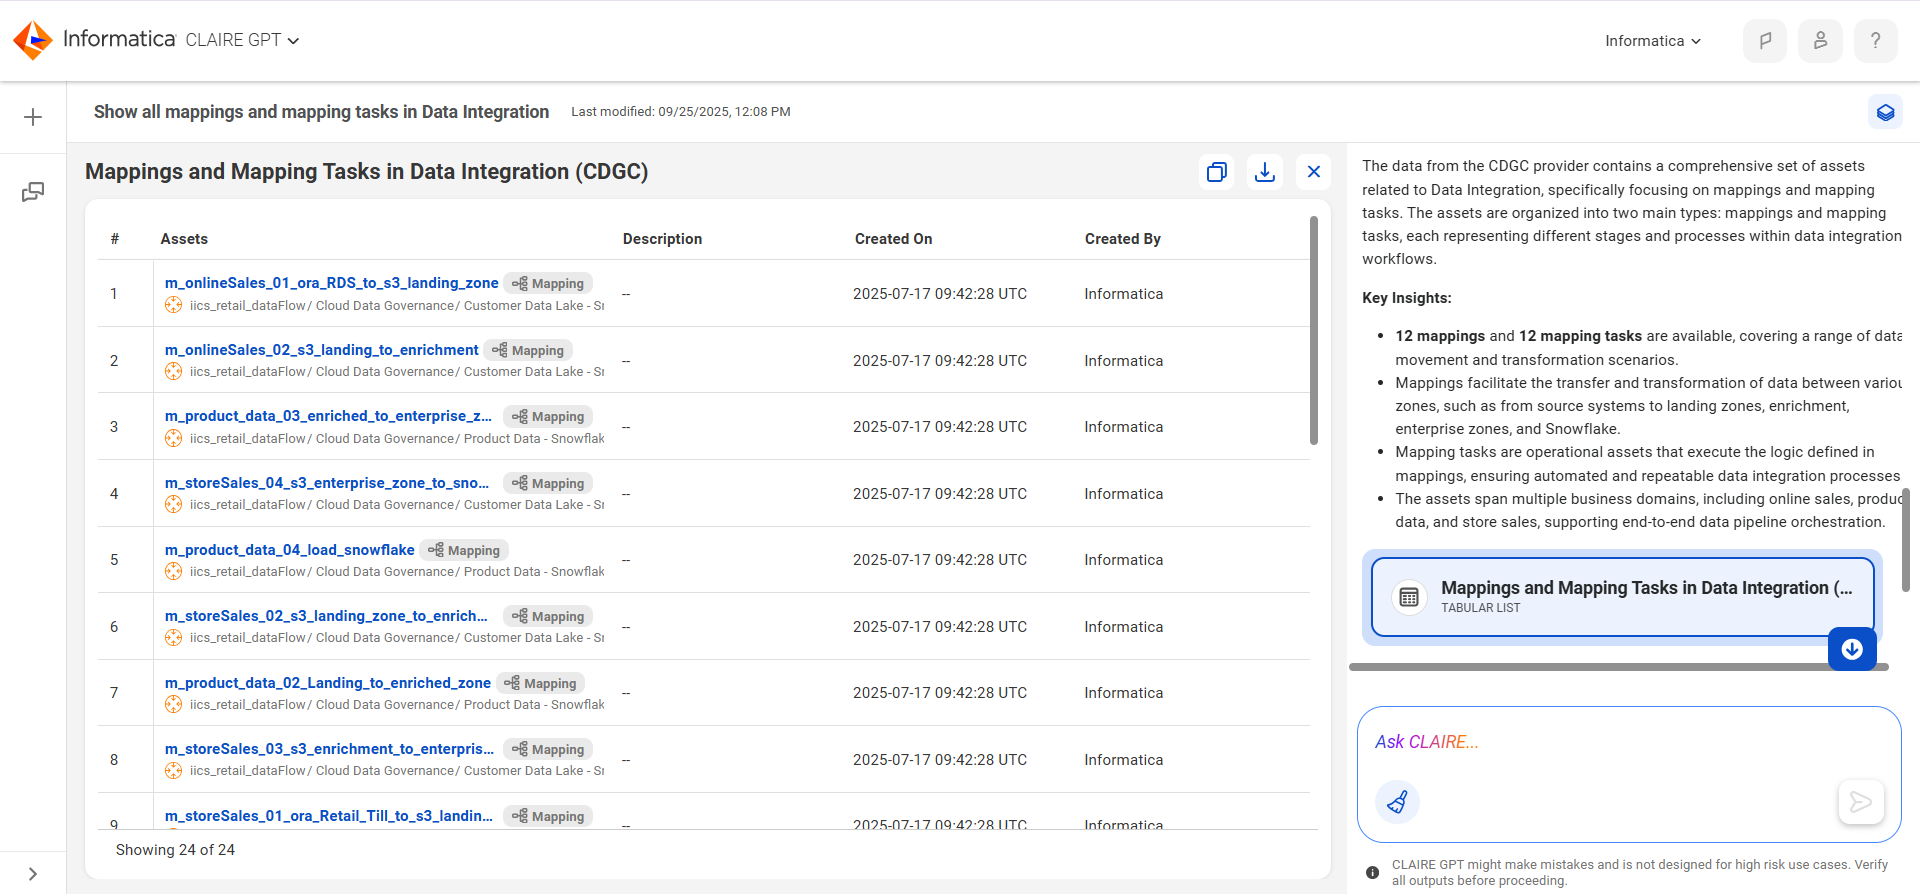The height and width of the screenshot is (894, 1920).
Task: Click the table's vertical scrollbar
Action: [1314, 330]
